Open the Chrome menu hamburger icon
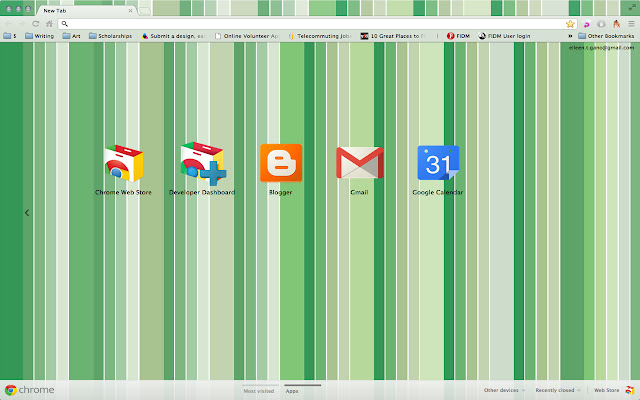This screenshot has width=640, height=400. coord(631,24)
